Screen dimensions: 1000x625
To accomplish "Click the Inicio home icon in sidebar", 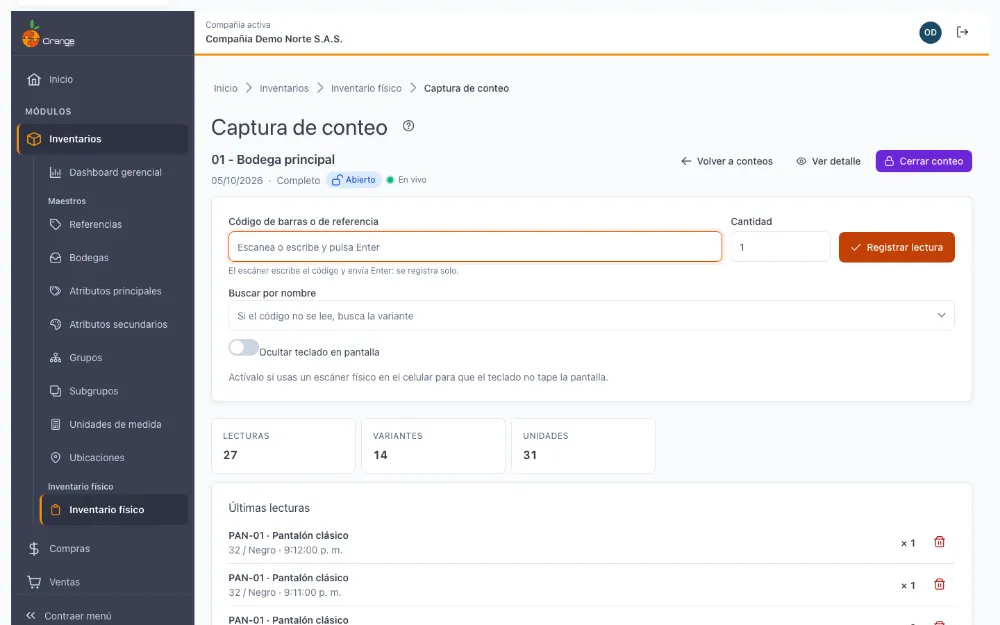I will (34, 80).
